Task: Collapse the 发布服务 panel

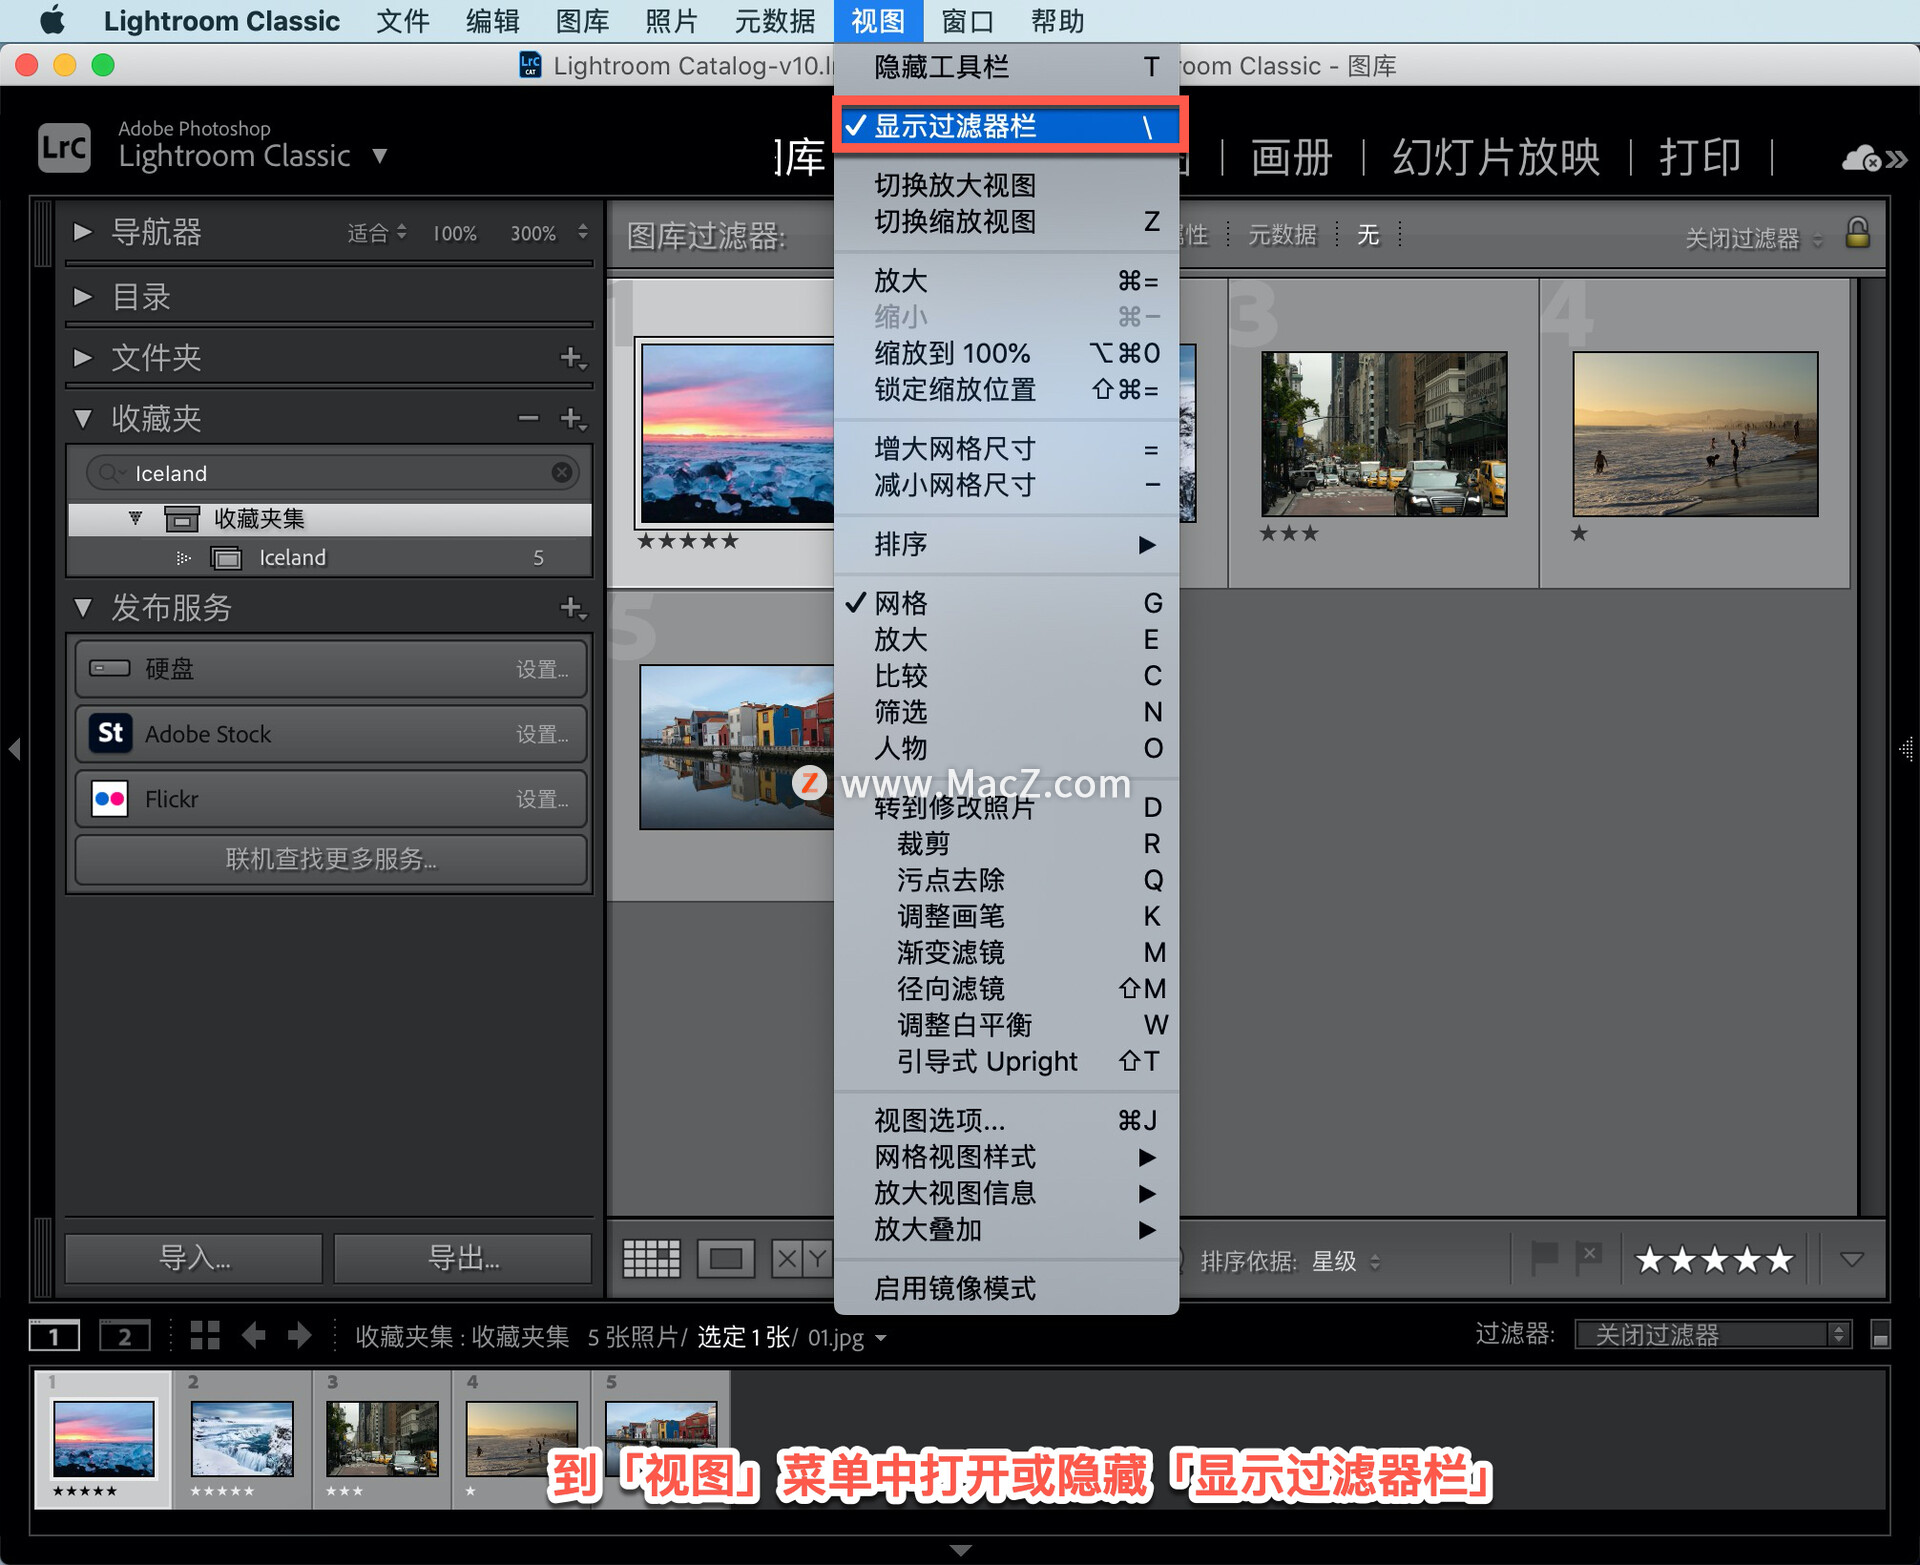Action: point(83,607)
